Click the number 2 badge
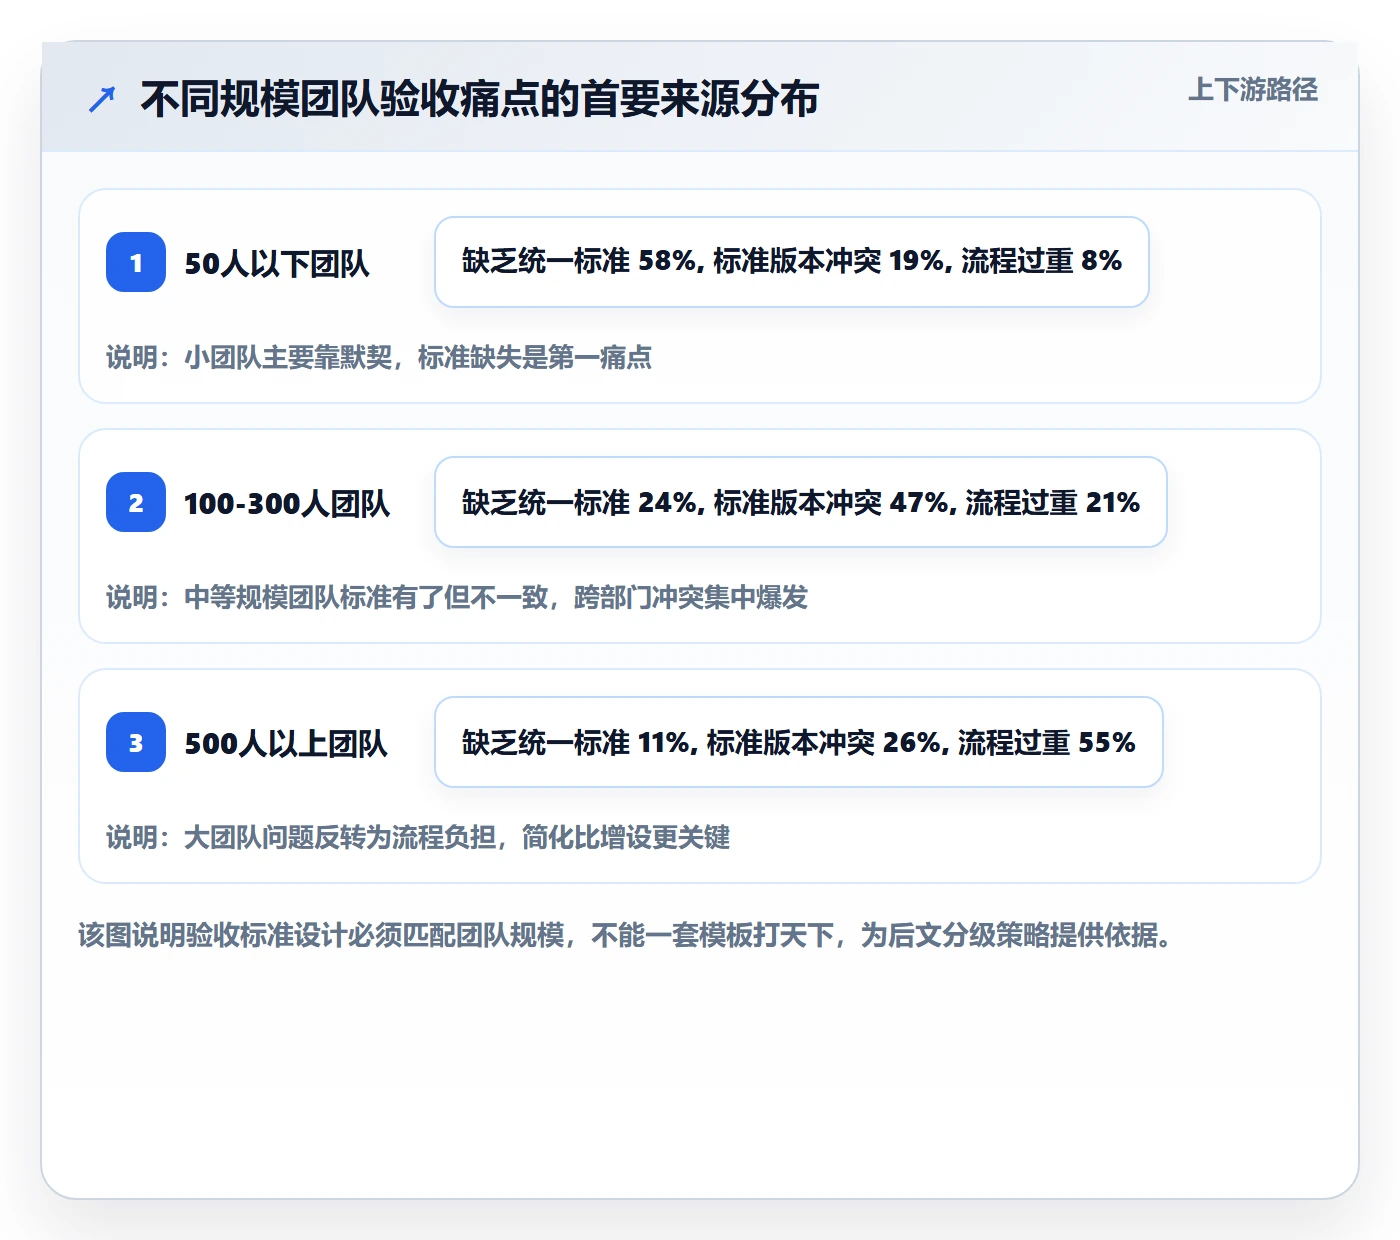Screen dimensions: 1400x1240 (x=136, y=502)
